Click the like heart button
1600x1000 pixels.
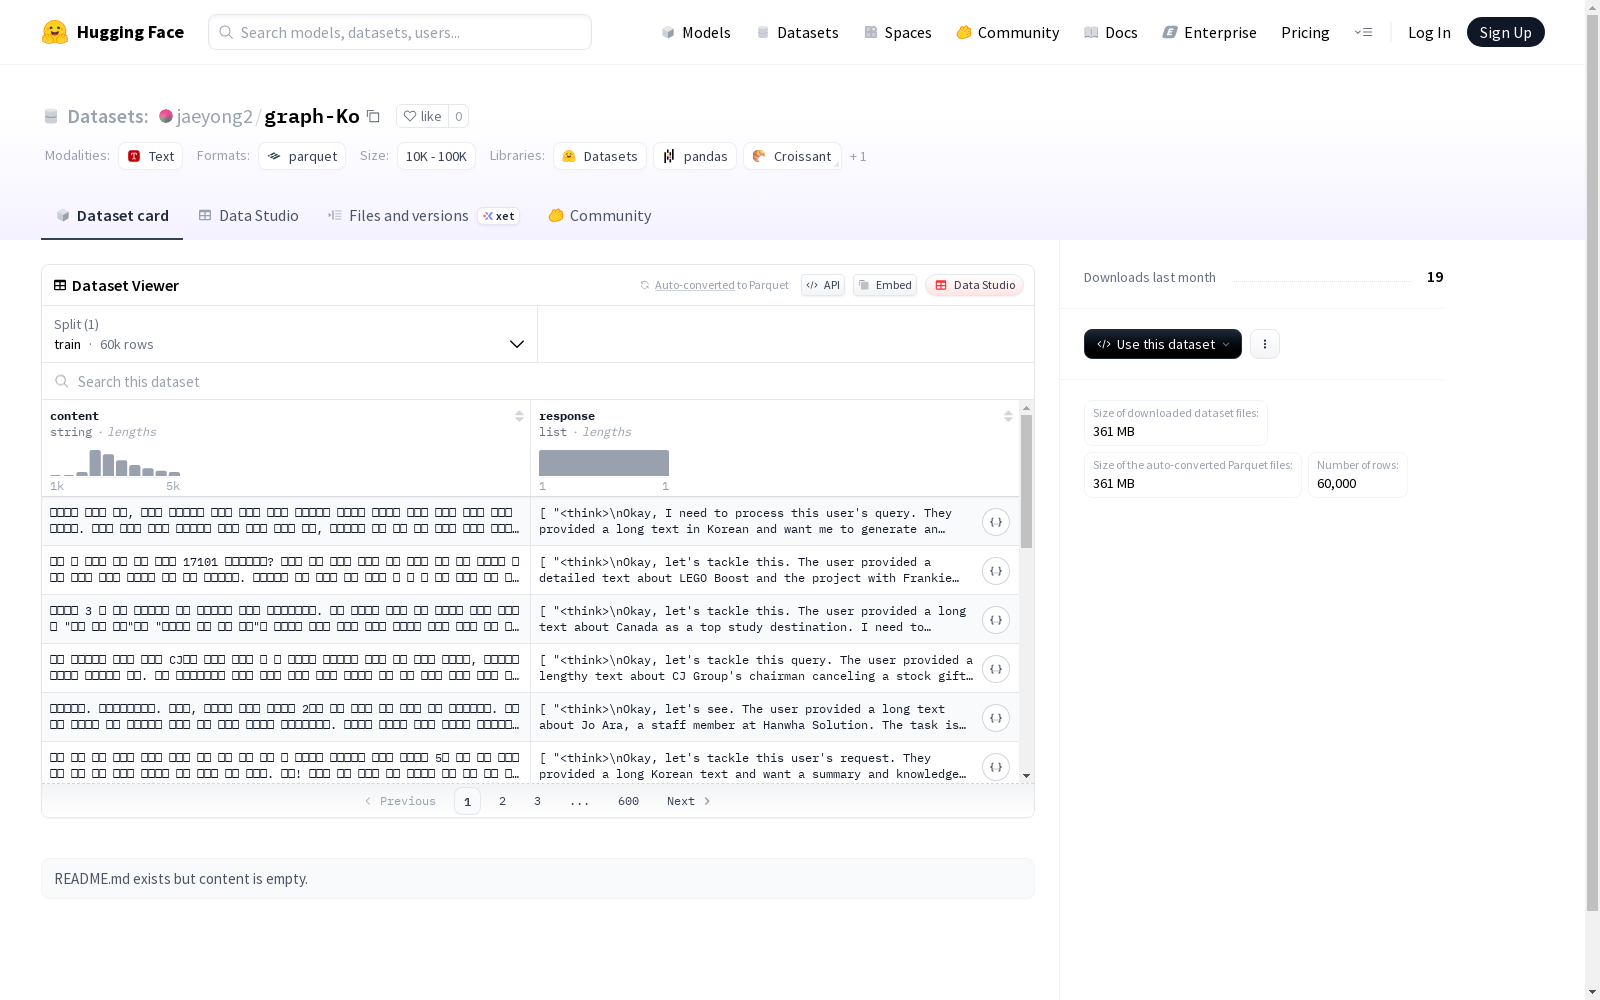click(x=422, y=116)
